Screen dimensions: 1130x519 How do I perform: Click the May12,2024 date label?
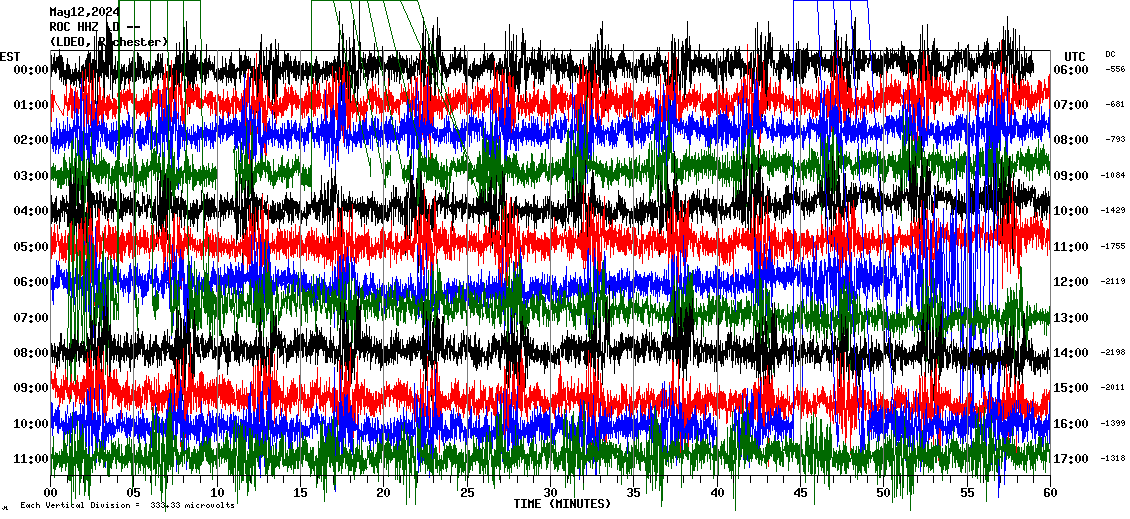pos(84,13)
